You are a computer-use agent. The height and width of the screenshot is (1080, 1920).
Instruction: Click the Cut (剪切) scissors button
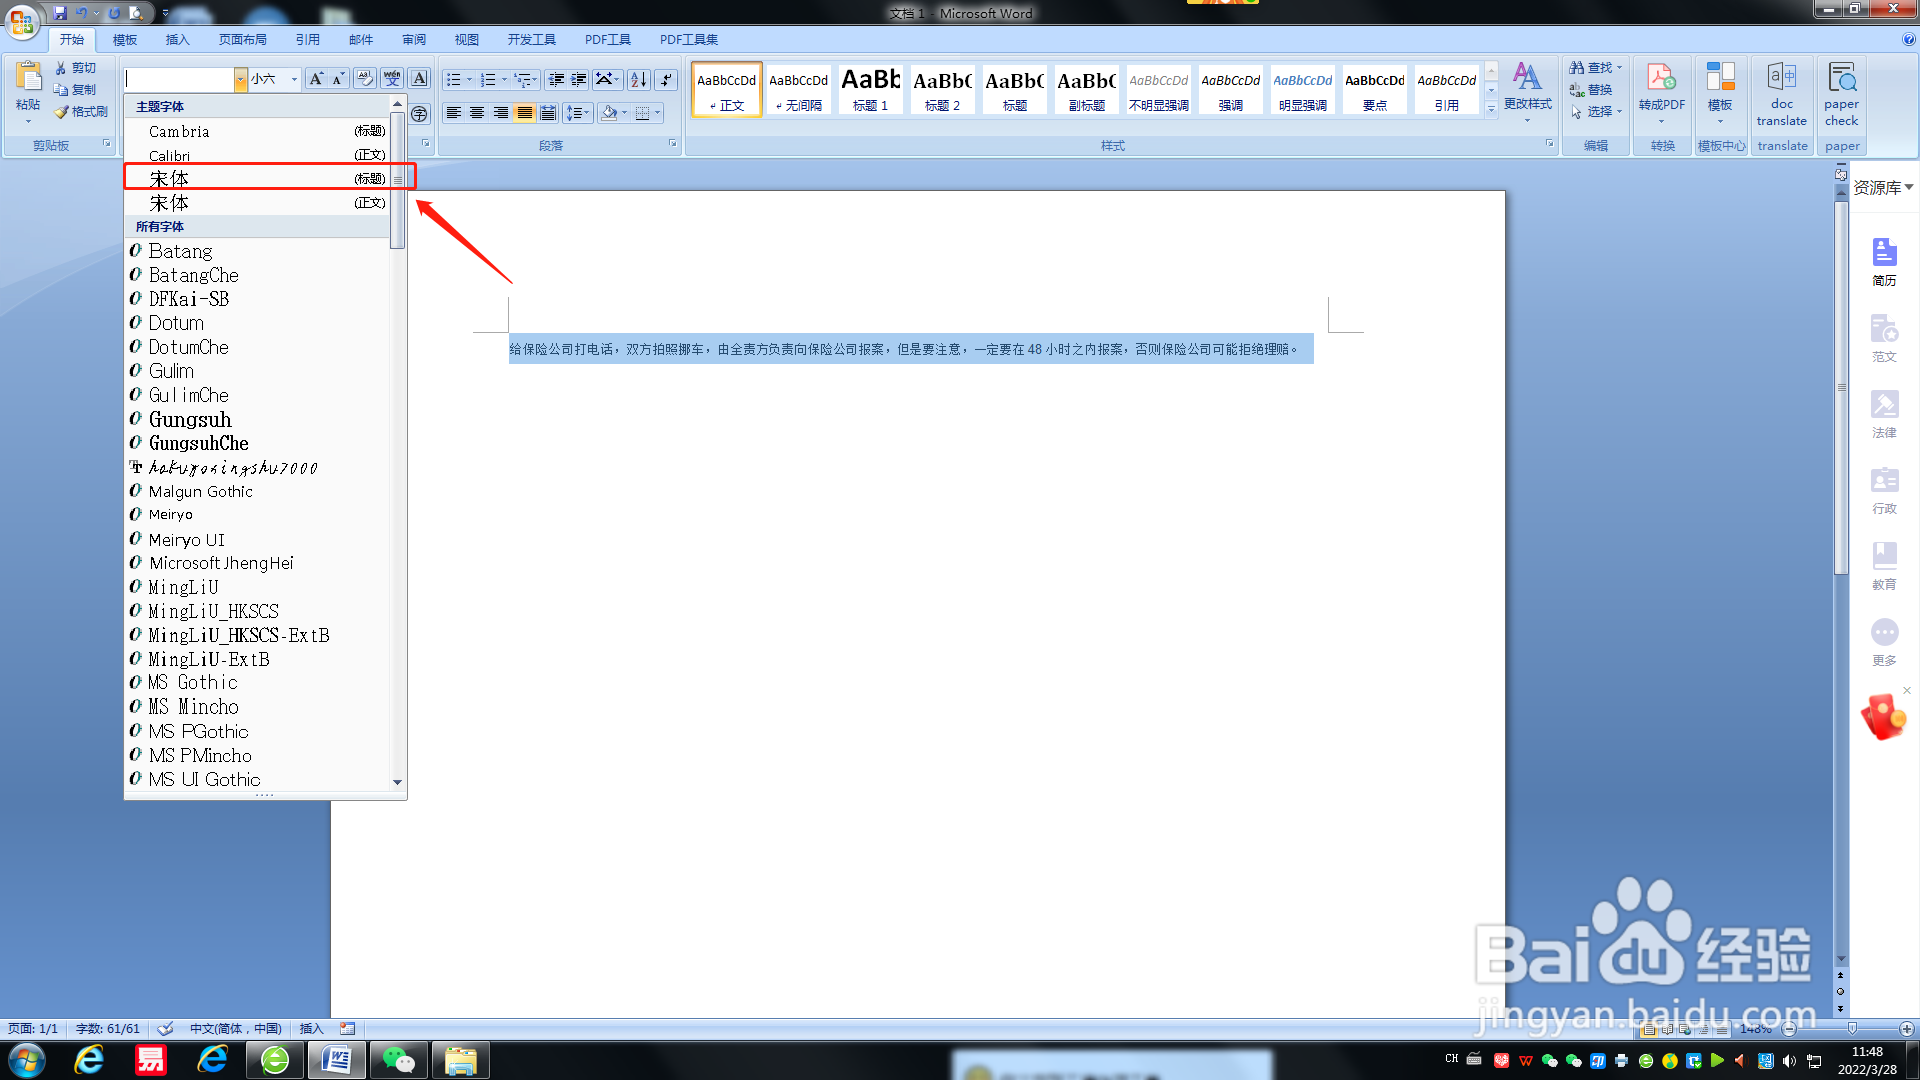pyautogui.click(x=76, y=67)
